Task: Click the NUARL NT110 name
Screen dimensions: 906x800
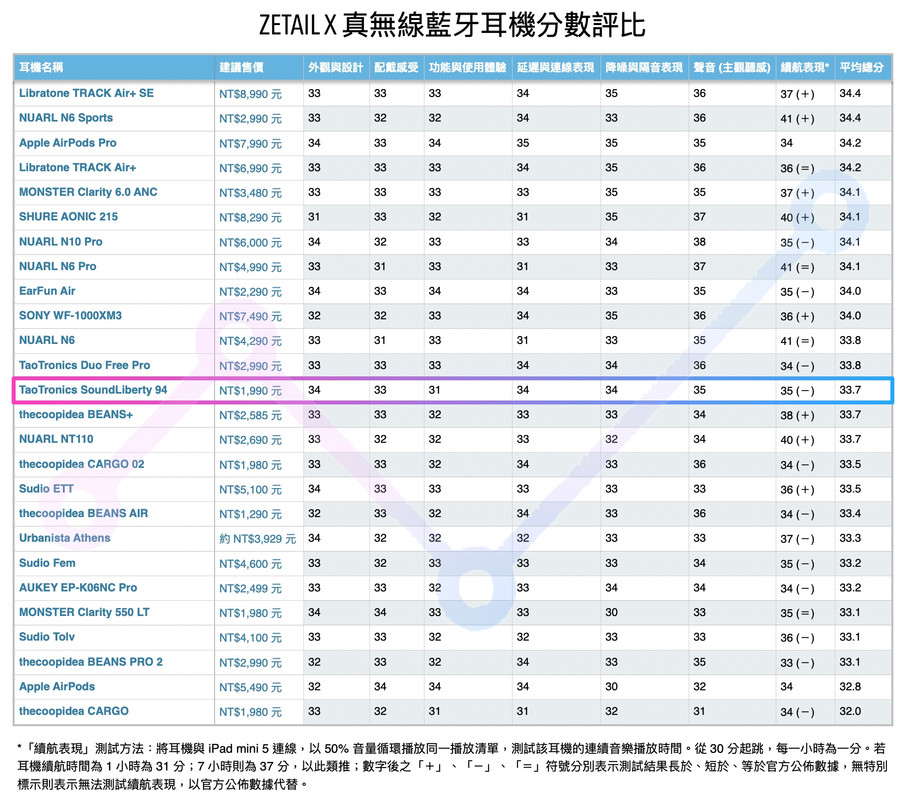Action: [56, 439]
